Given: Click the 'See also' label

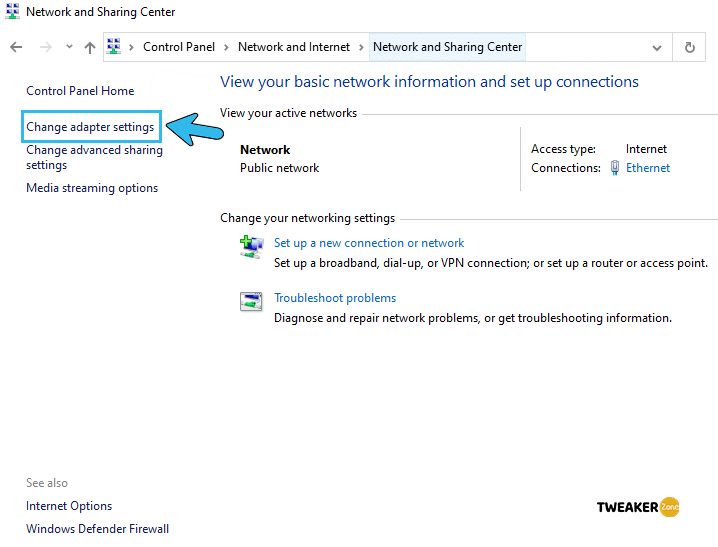Looking at the screenshot, I should tap(47, 483).
